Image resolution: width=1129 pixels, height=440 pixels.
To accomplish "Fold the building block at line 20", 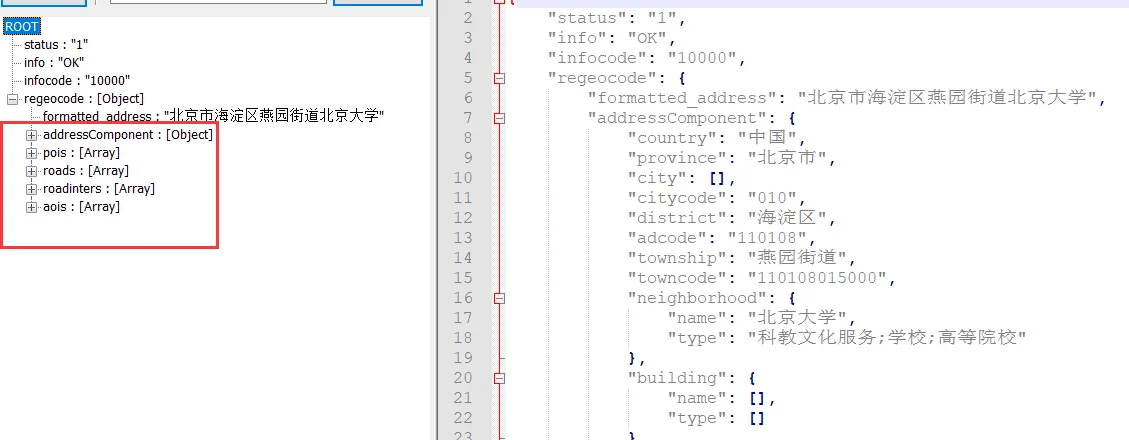I will pos(500,378).
